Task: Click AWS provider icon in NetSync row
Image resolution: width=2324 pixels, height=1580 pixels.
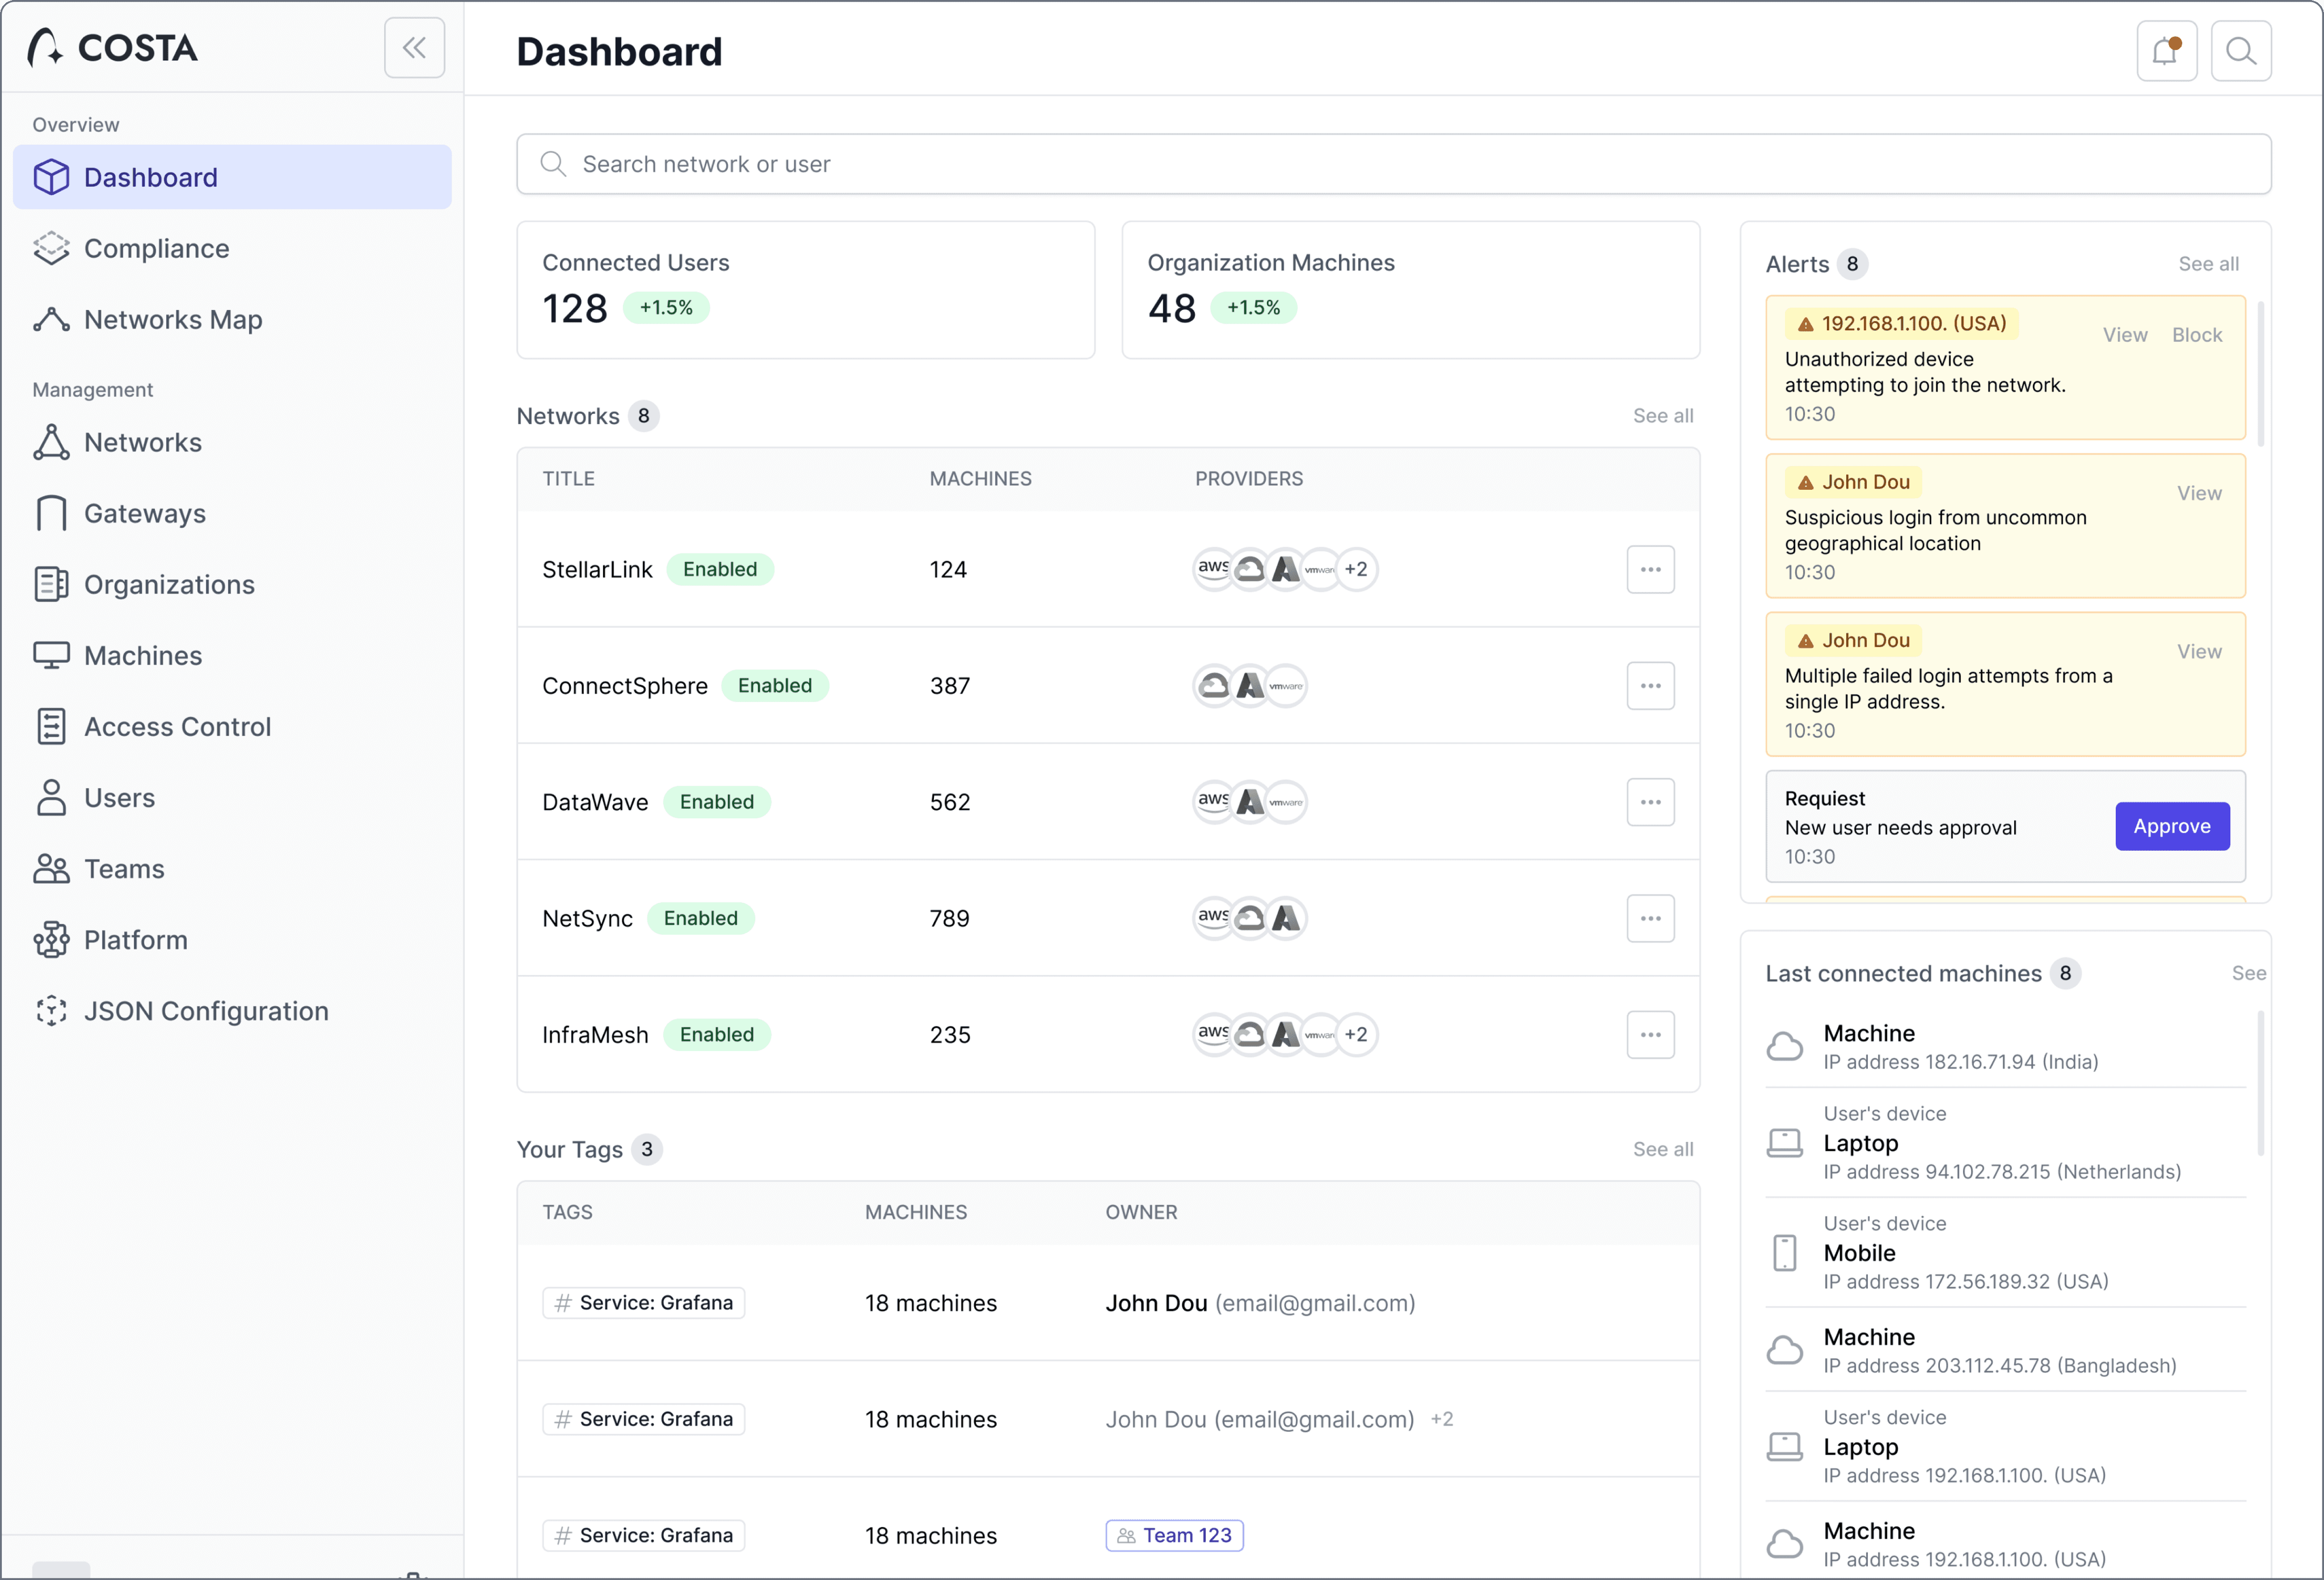Action: tap(1213, 918)
